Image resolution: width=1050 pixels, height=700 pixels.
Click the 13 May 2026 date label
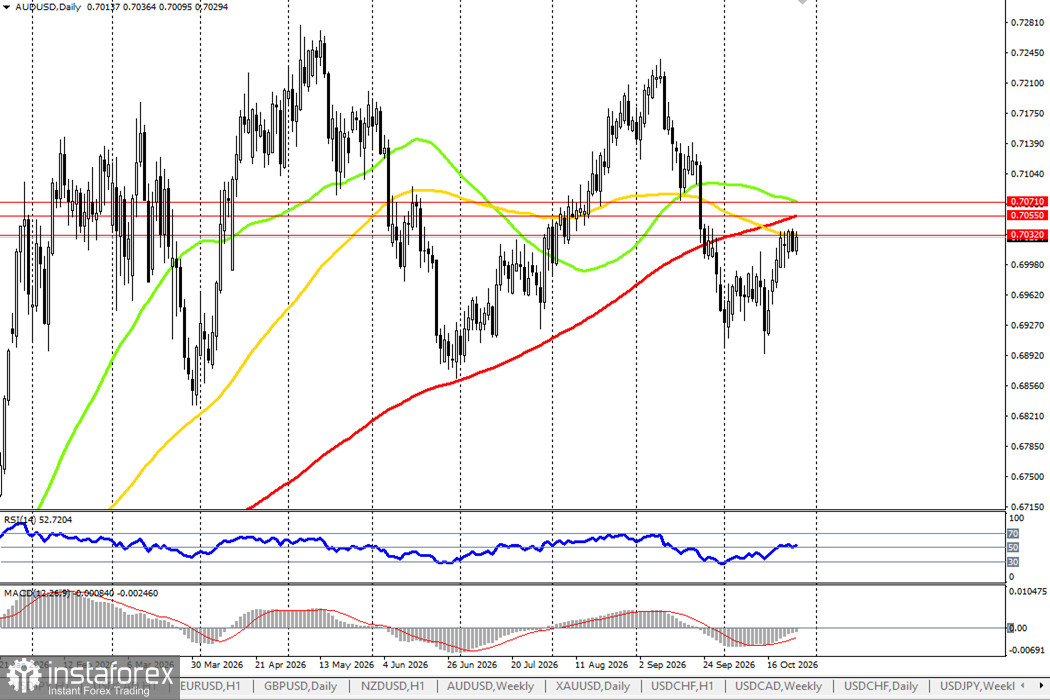pos(346,665)
